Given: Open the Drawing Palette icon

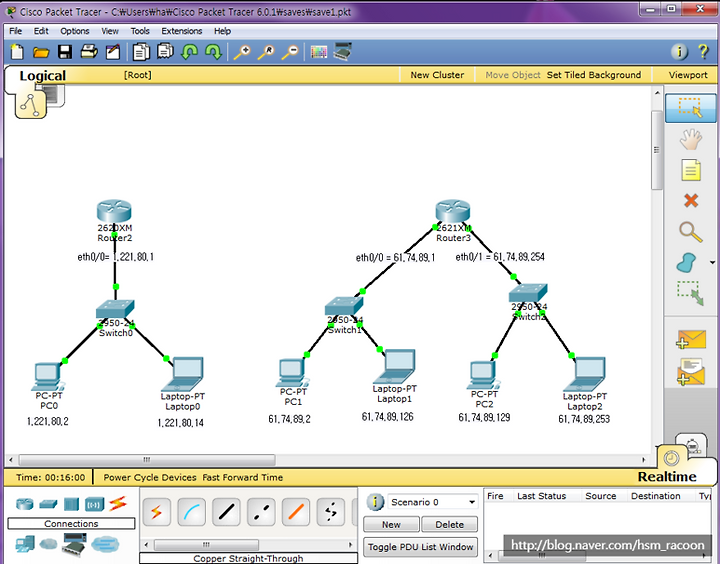Looking at the screenshot, I should pyautogui.click(x=319, y=51).
